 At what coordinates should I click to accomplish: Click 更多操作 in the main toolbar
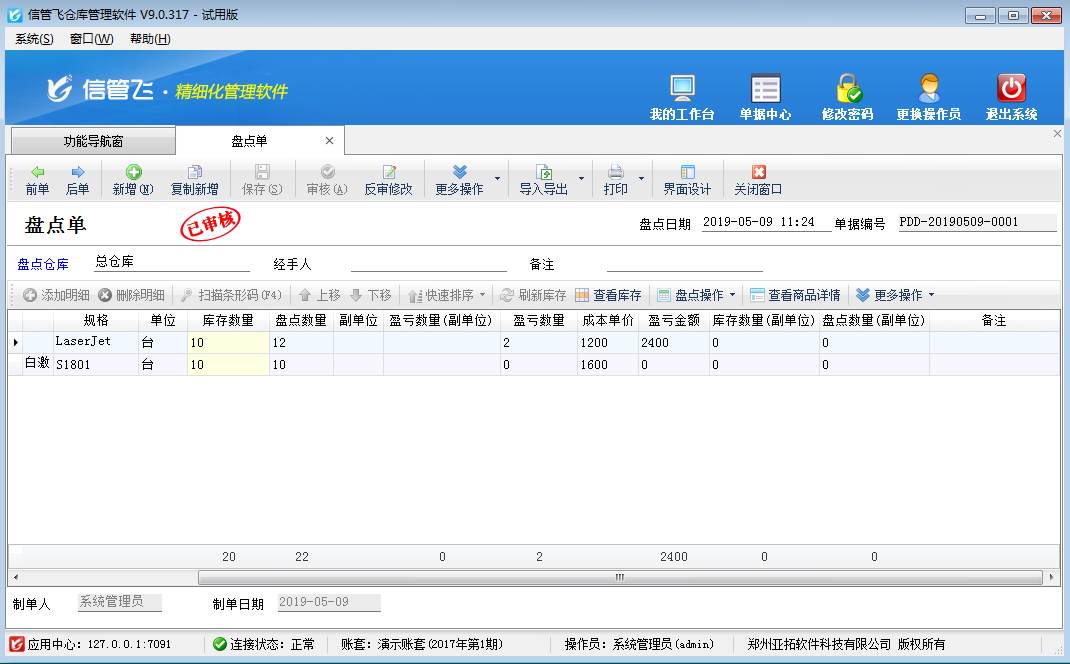coord(459,180)
